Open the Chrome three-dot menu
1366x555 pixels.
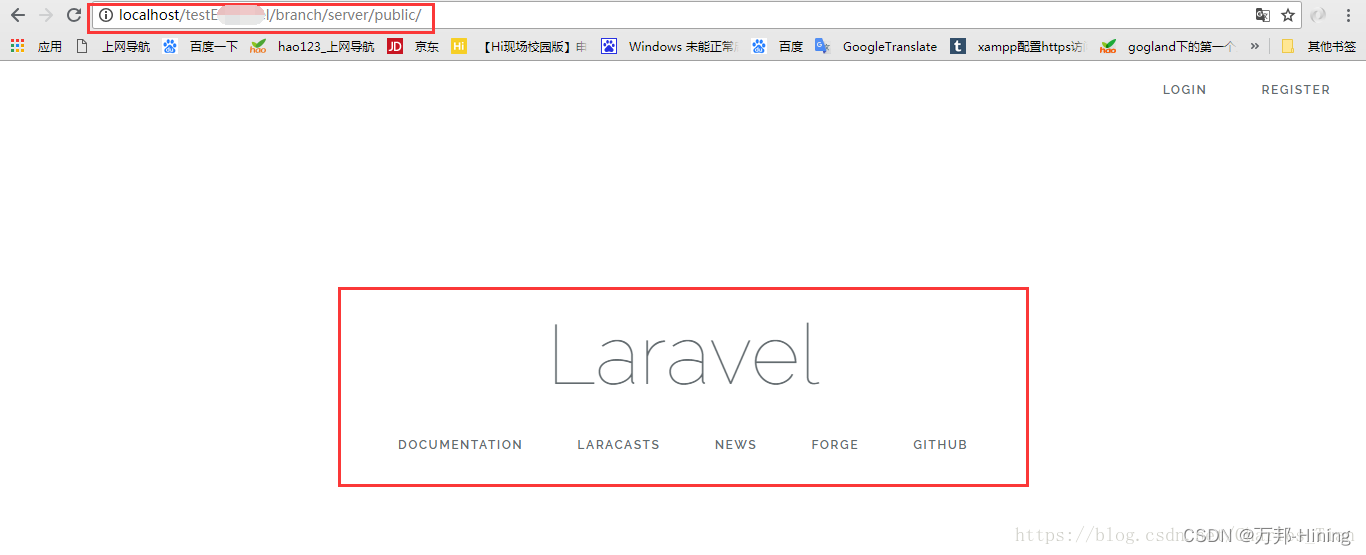[1348, 15]
